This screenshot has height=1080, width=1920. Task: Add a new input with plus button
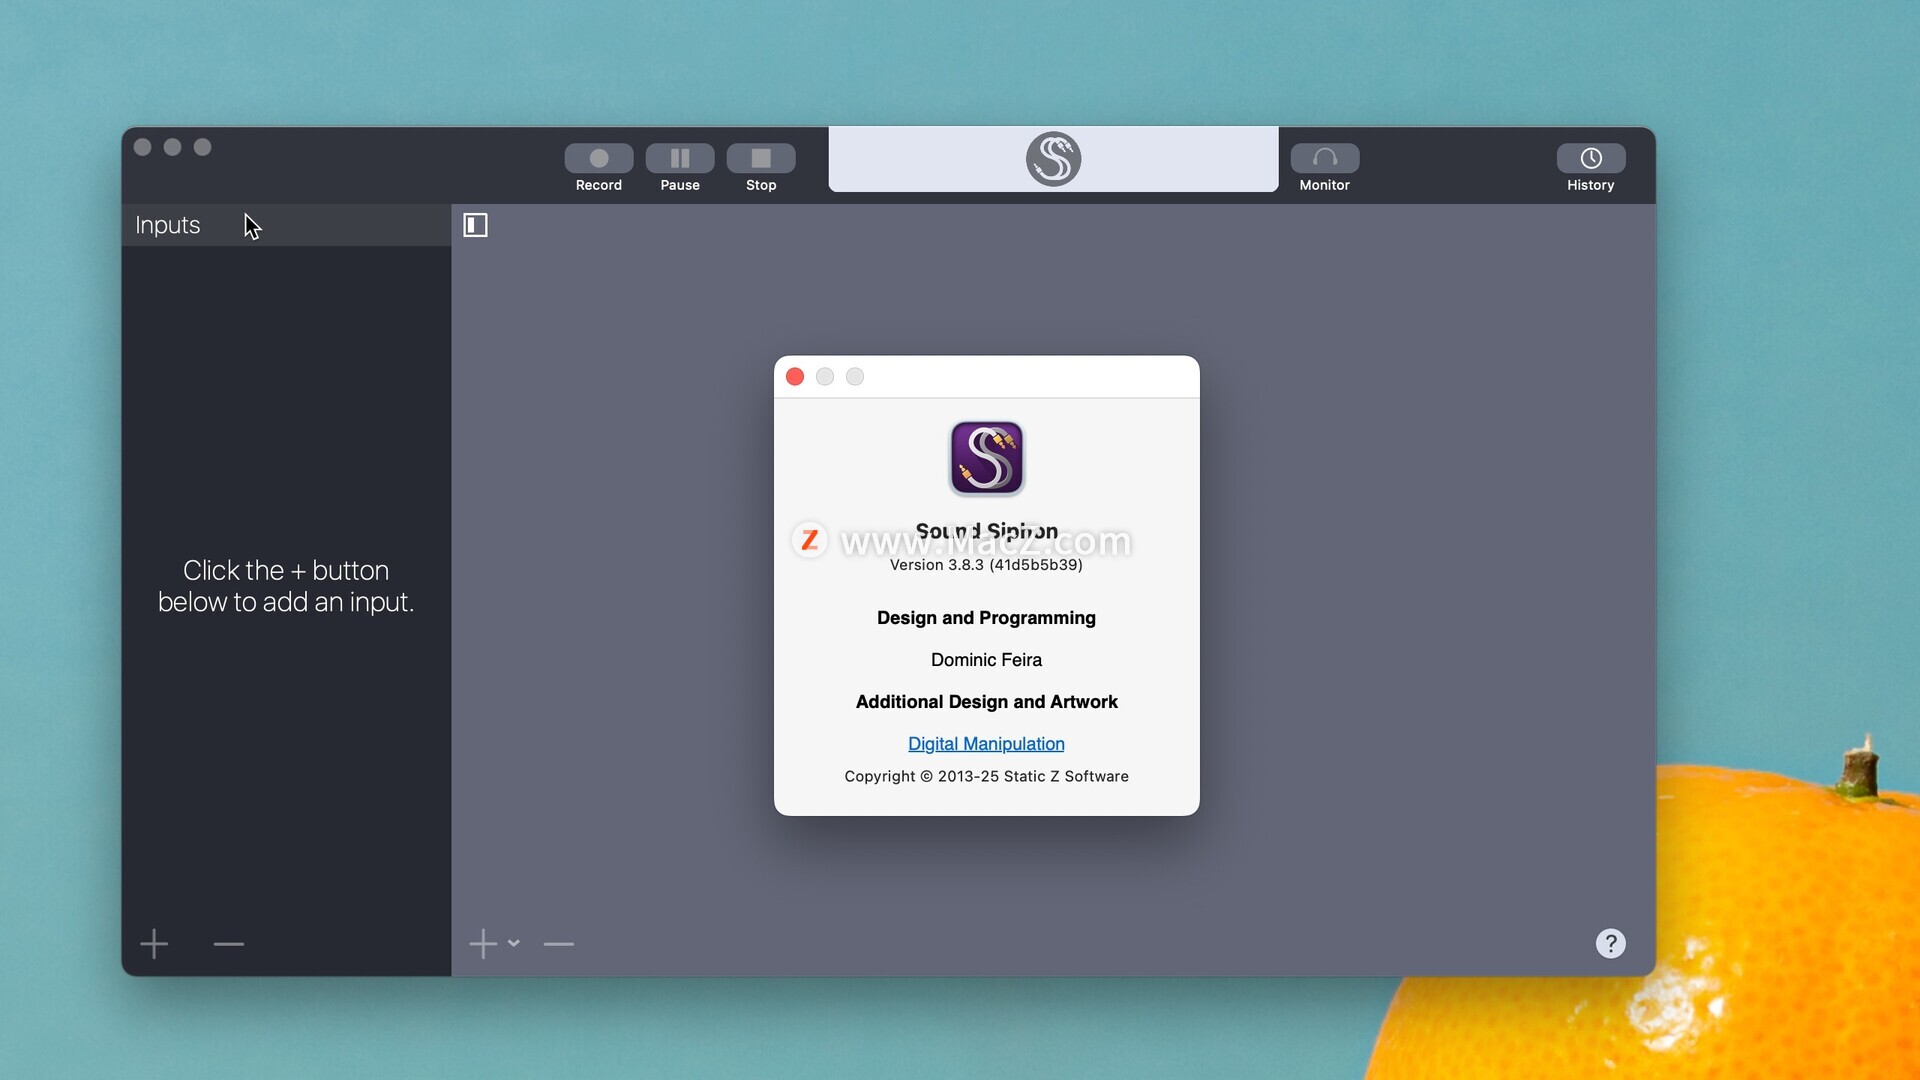coord(154,943)
